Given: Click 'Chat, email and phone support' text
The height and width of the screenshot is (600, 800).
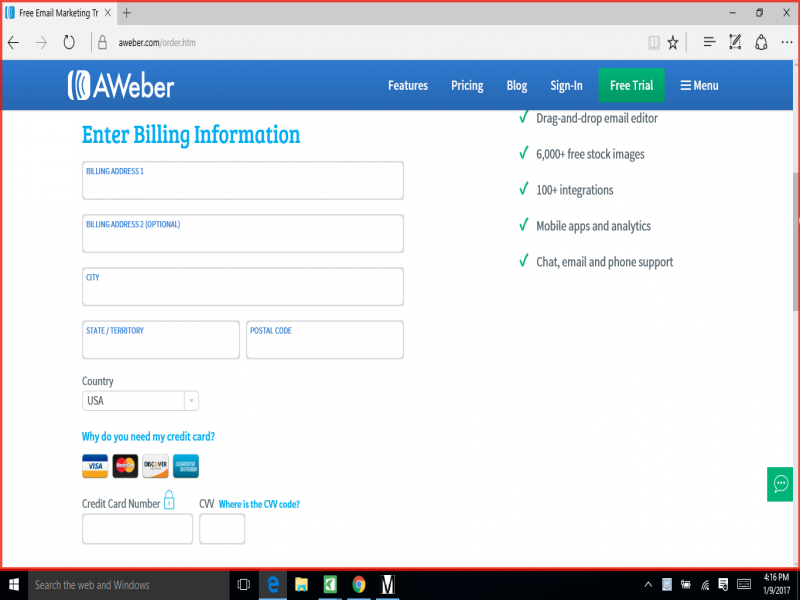Looking at the screenshot, I should click(x=605, y=262).
